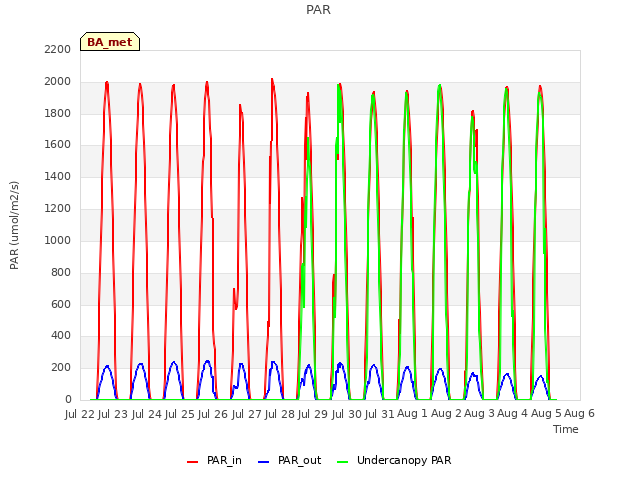The width and height of the screenshot is (640, 480).
Task: Click the BA_met label box
Action: tap(110, 42)
